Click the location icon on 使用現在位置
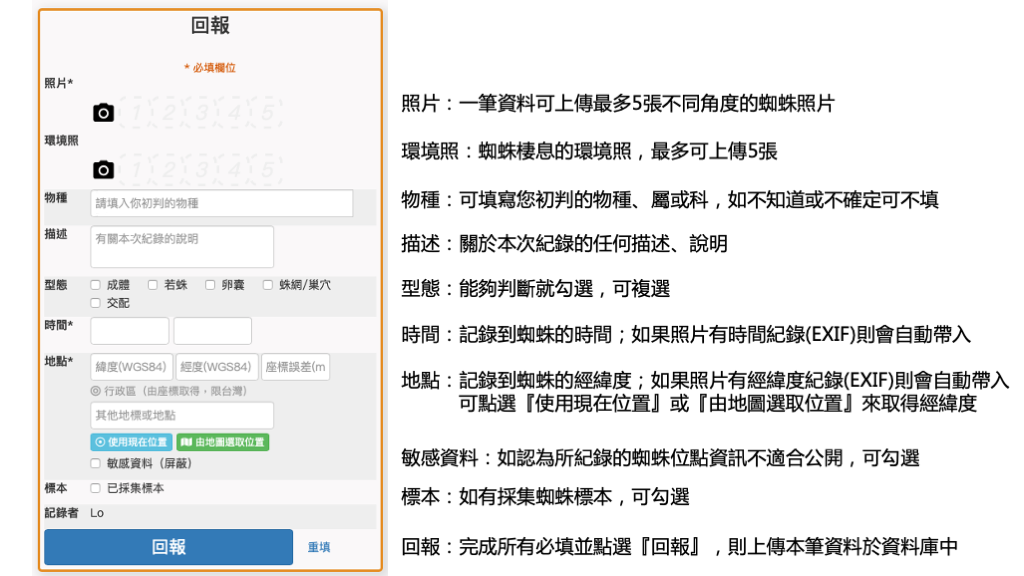Image resolution: width=1024 pixels, height=576 pixels. click(99, 442)
